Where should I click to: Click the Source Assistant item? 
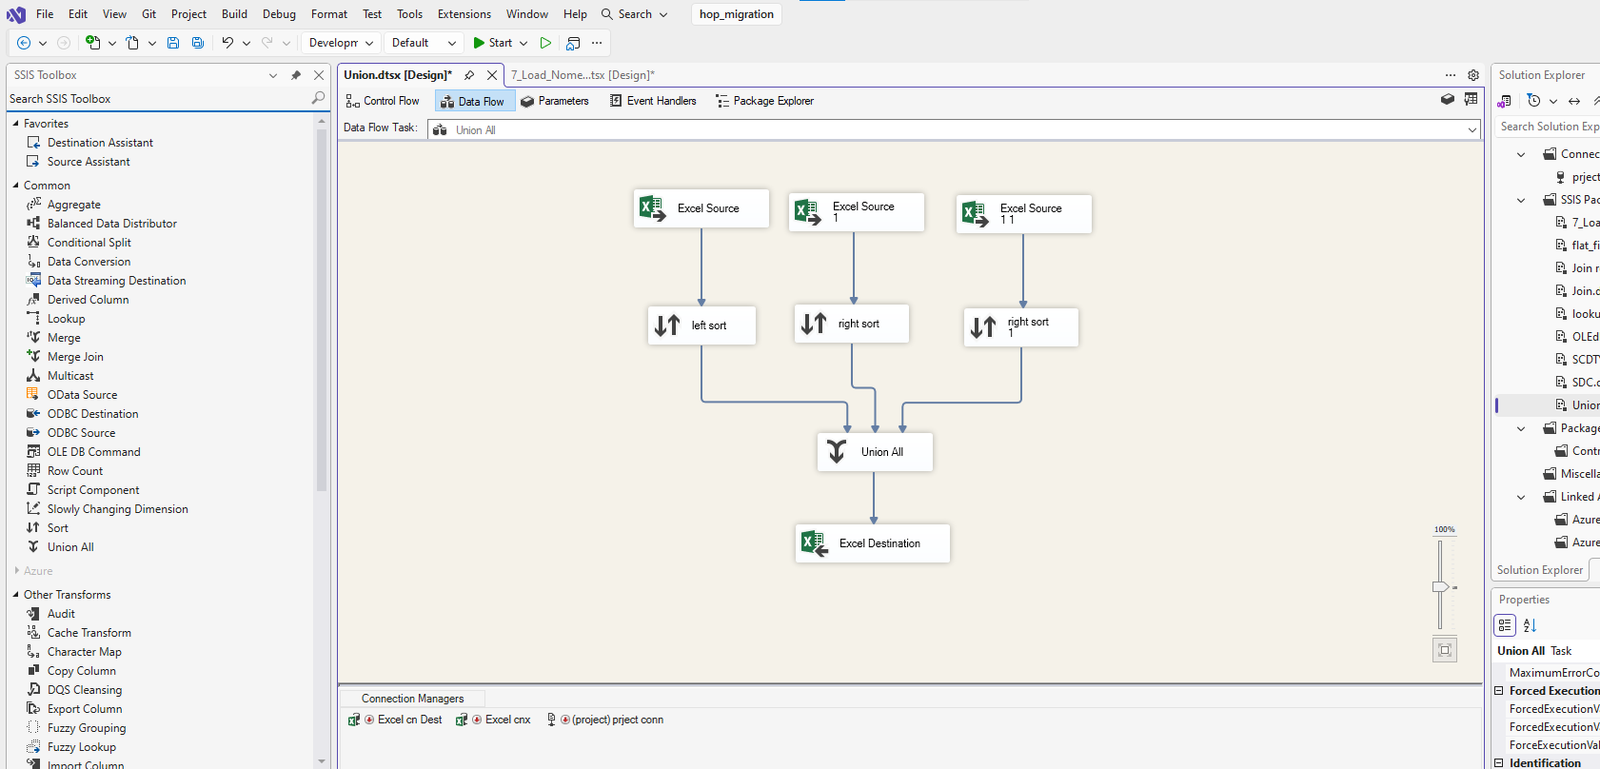click(88, 161)
